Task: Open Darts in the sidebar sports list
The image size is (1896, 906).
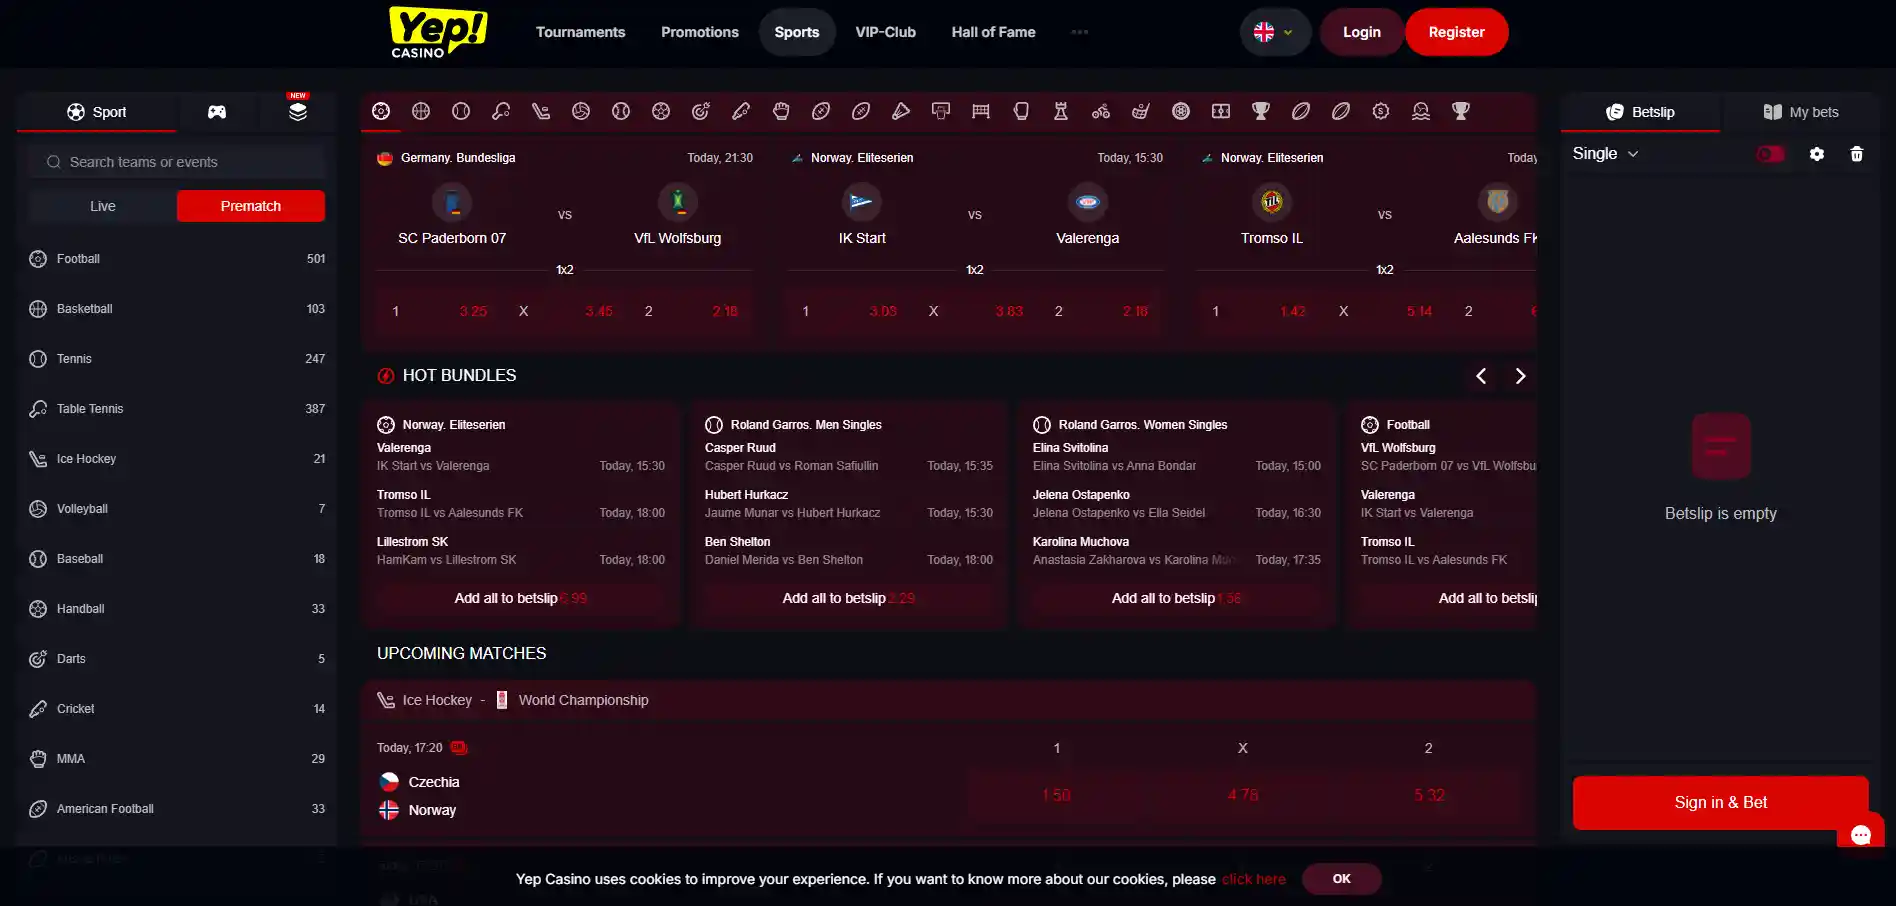Action: click(177, 659)
